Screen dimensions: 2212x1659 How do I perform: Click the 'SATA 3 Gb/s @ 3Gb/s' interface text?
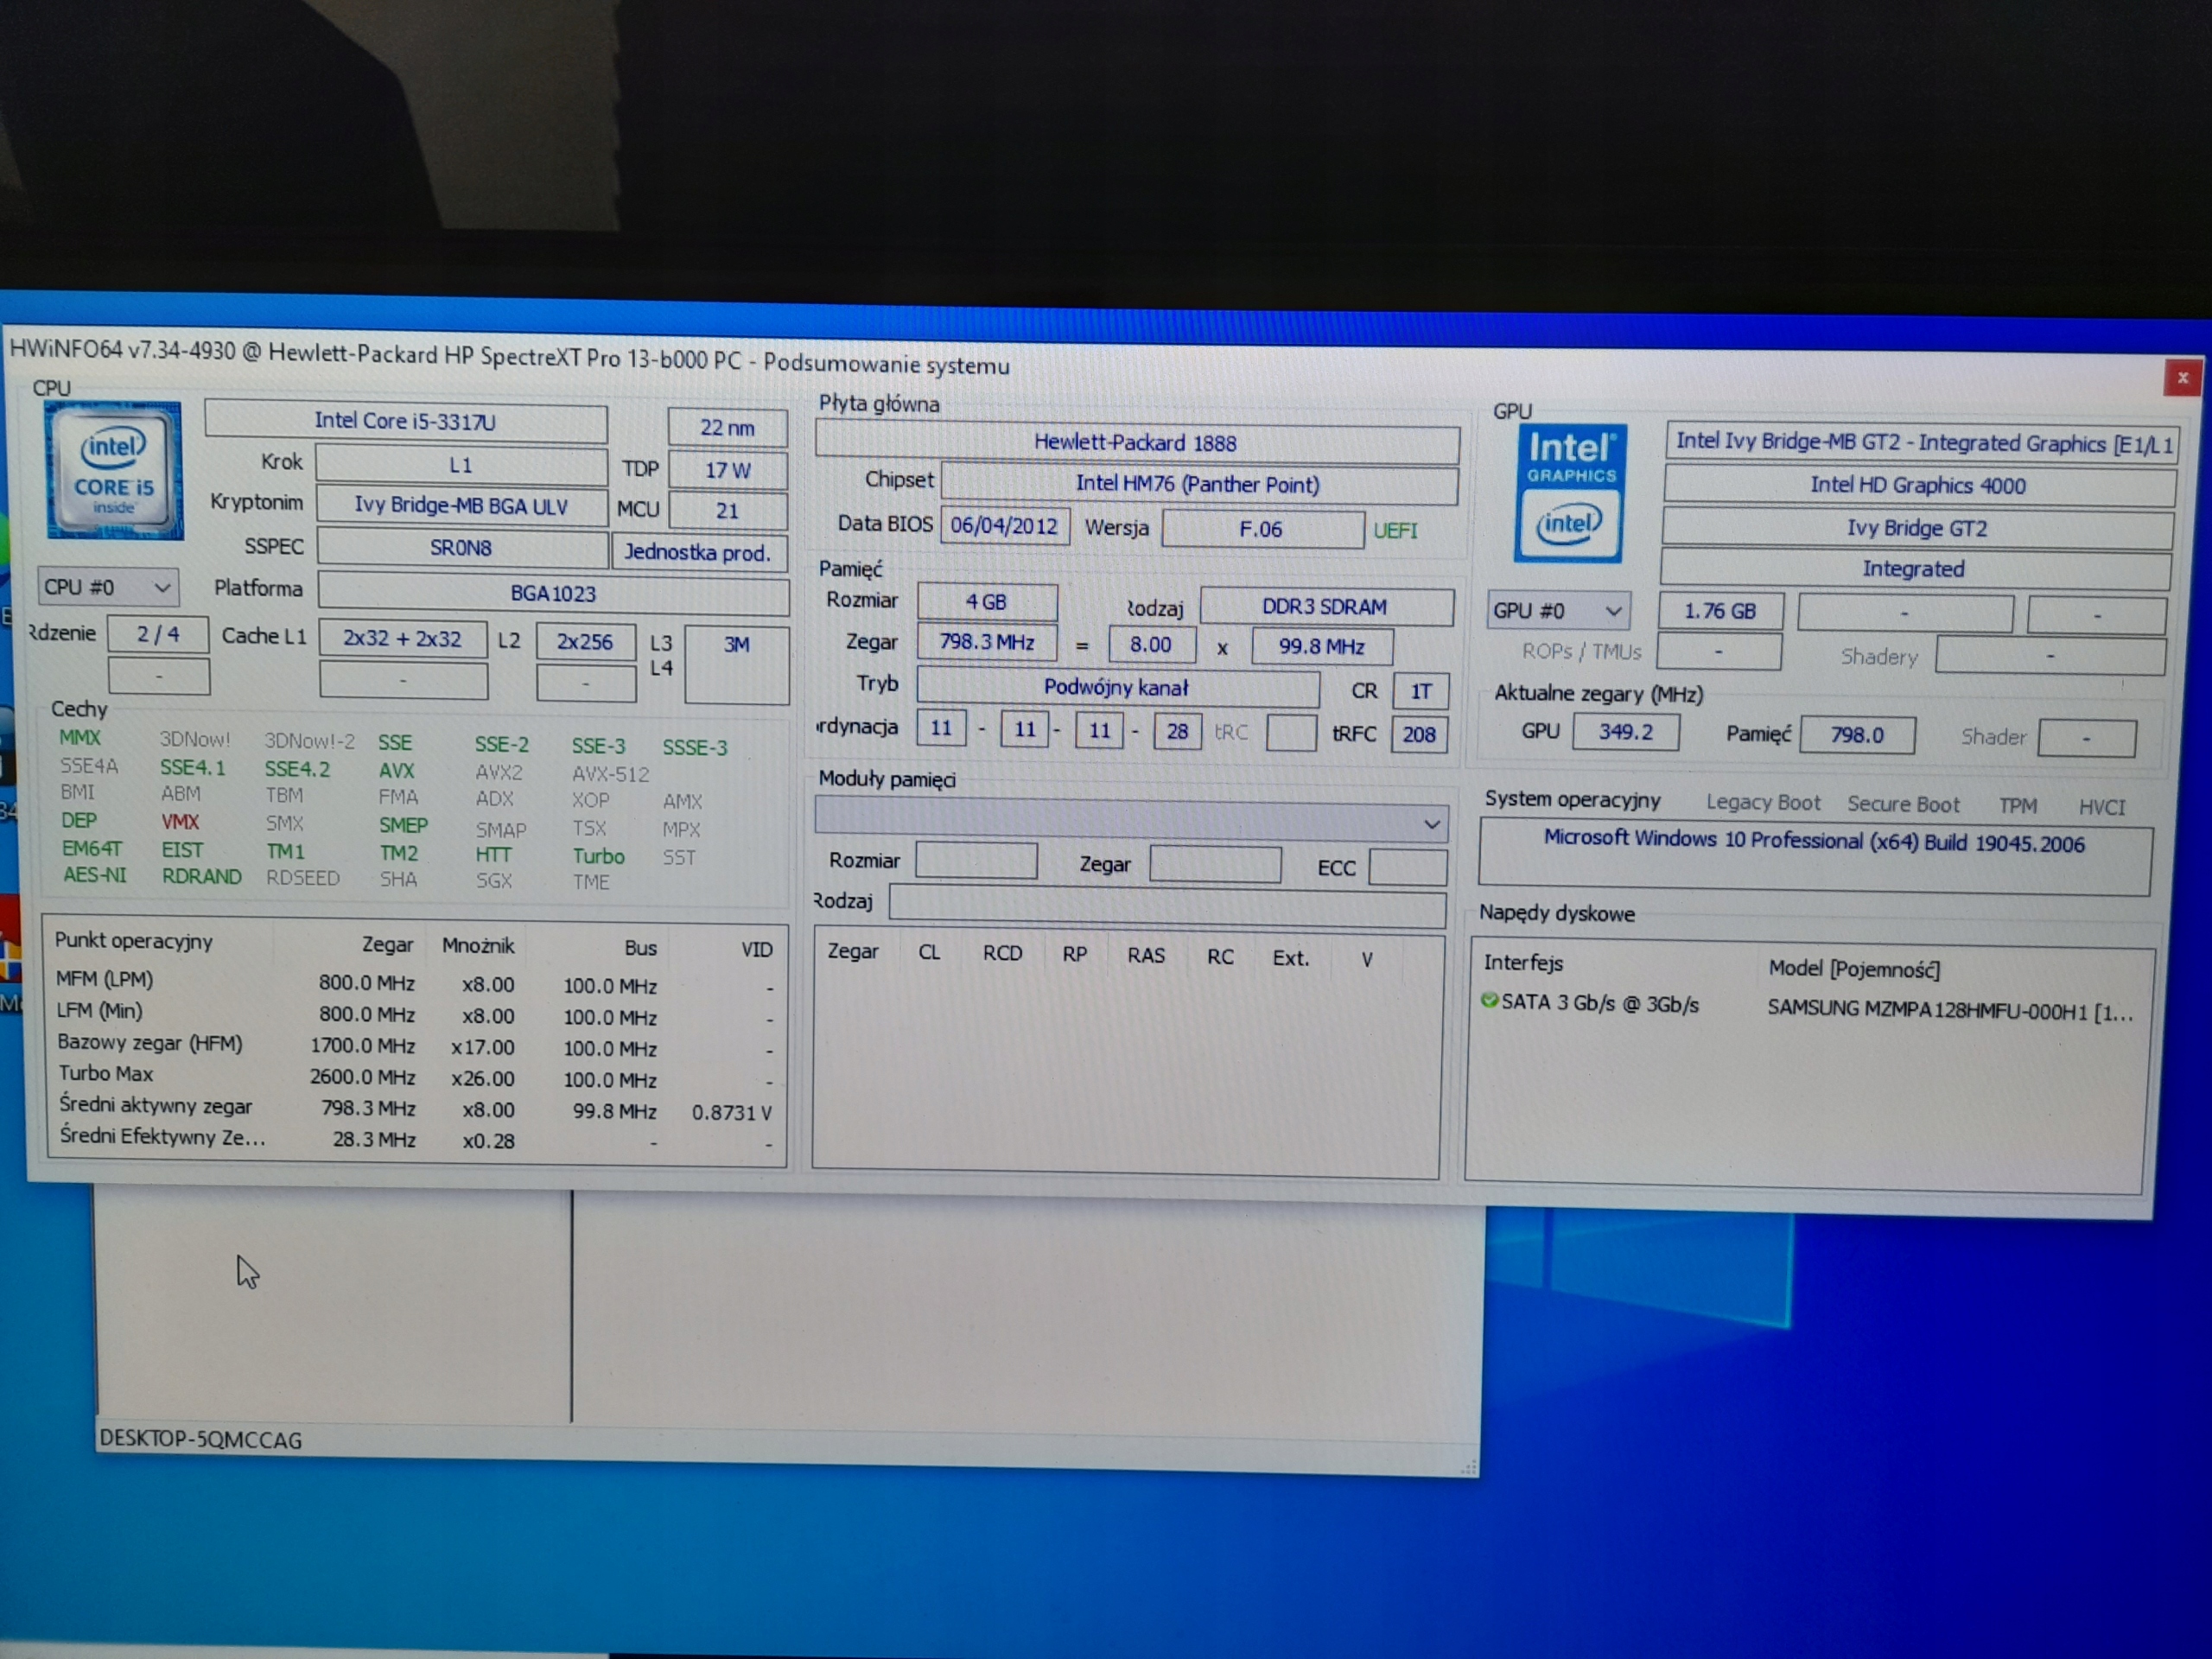[x=1600, y=1004]
